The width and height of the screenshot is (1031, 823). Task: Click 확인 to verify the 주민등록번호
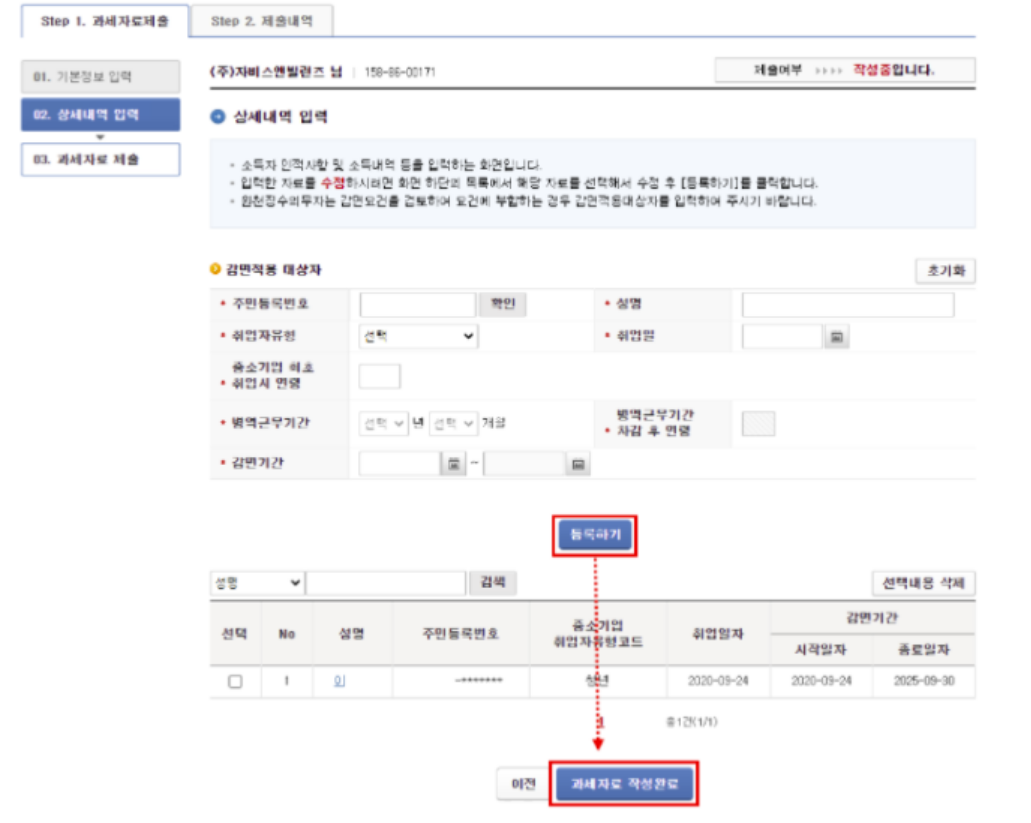503,303
